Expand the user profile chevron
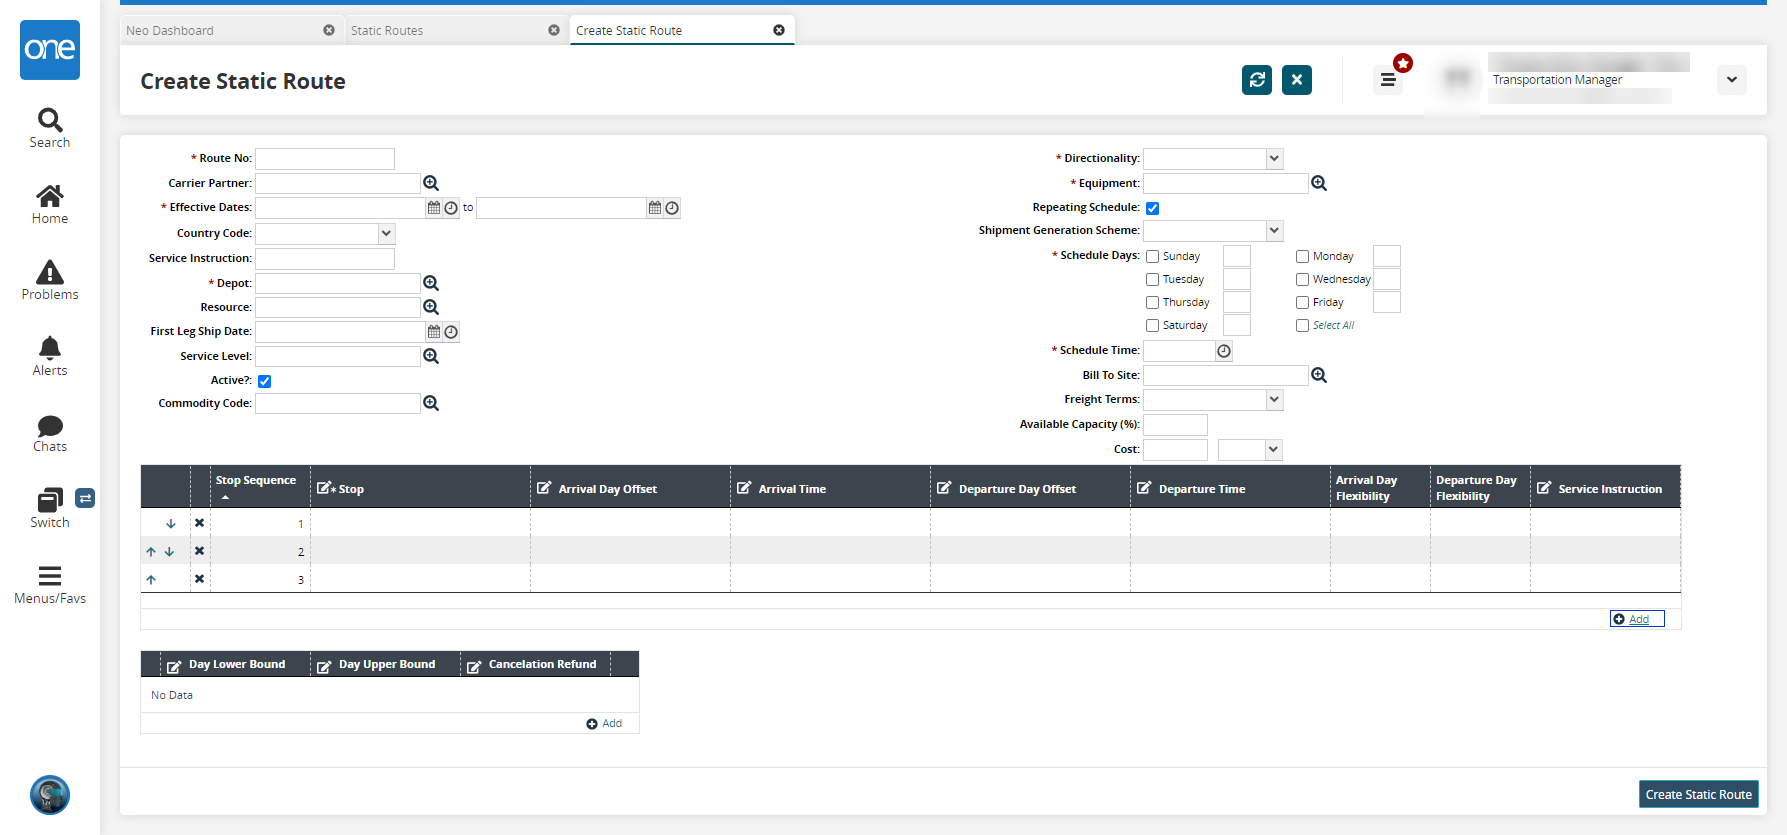 (x=1732, y=80)
